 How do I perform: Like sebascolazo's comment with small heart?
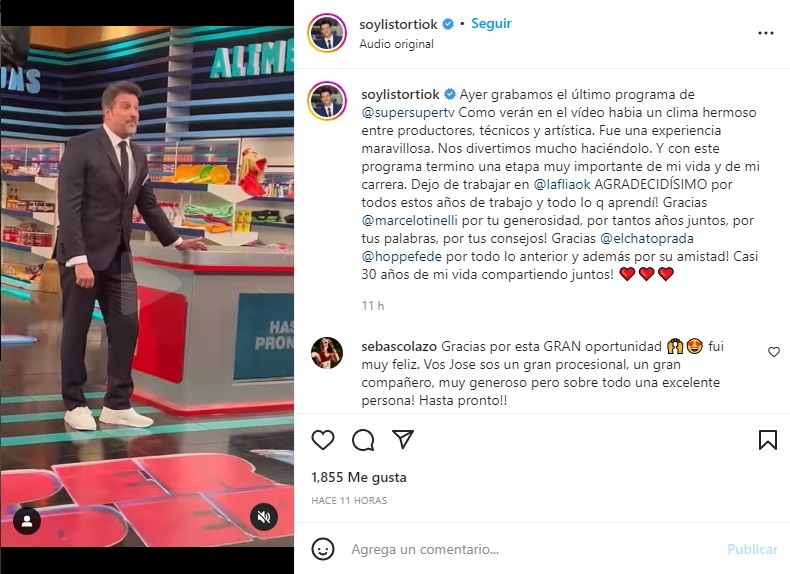pyautogui.click(x=774, y=352)
